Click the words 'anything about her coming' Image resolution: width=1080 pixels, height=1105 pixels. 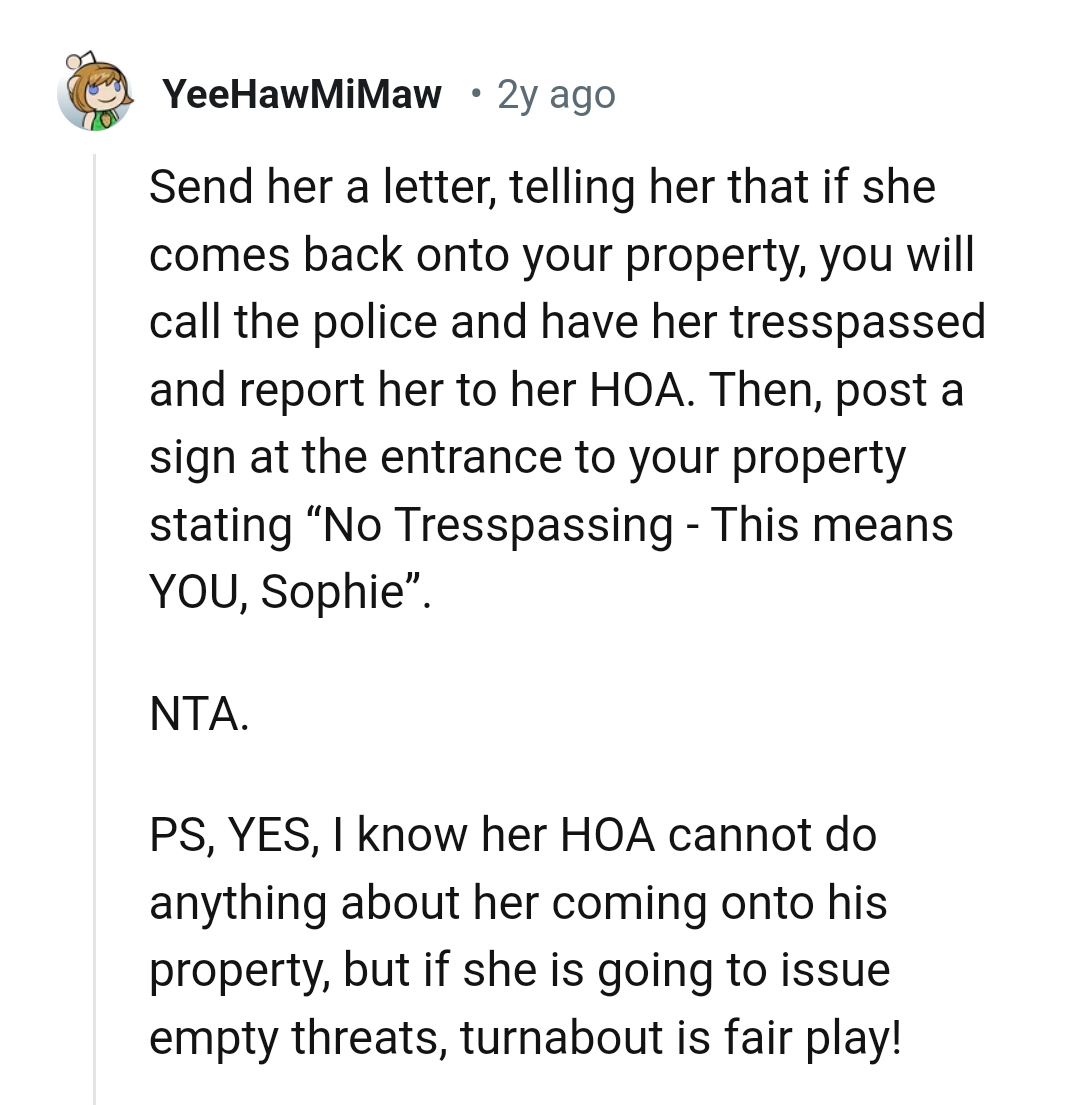(428, 903)
